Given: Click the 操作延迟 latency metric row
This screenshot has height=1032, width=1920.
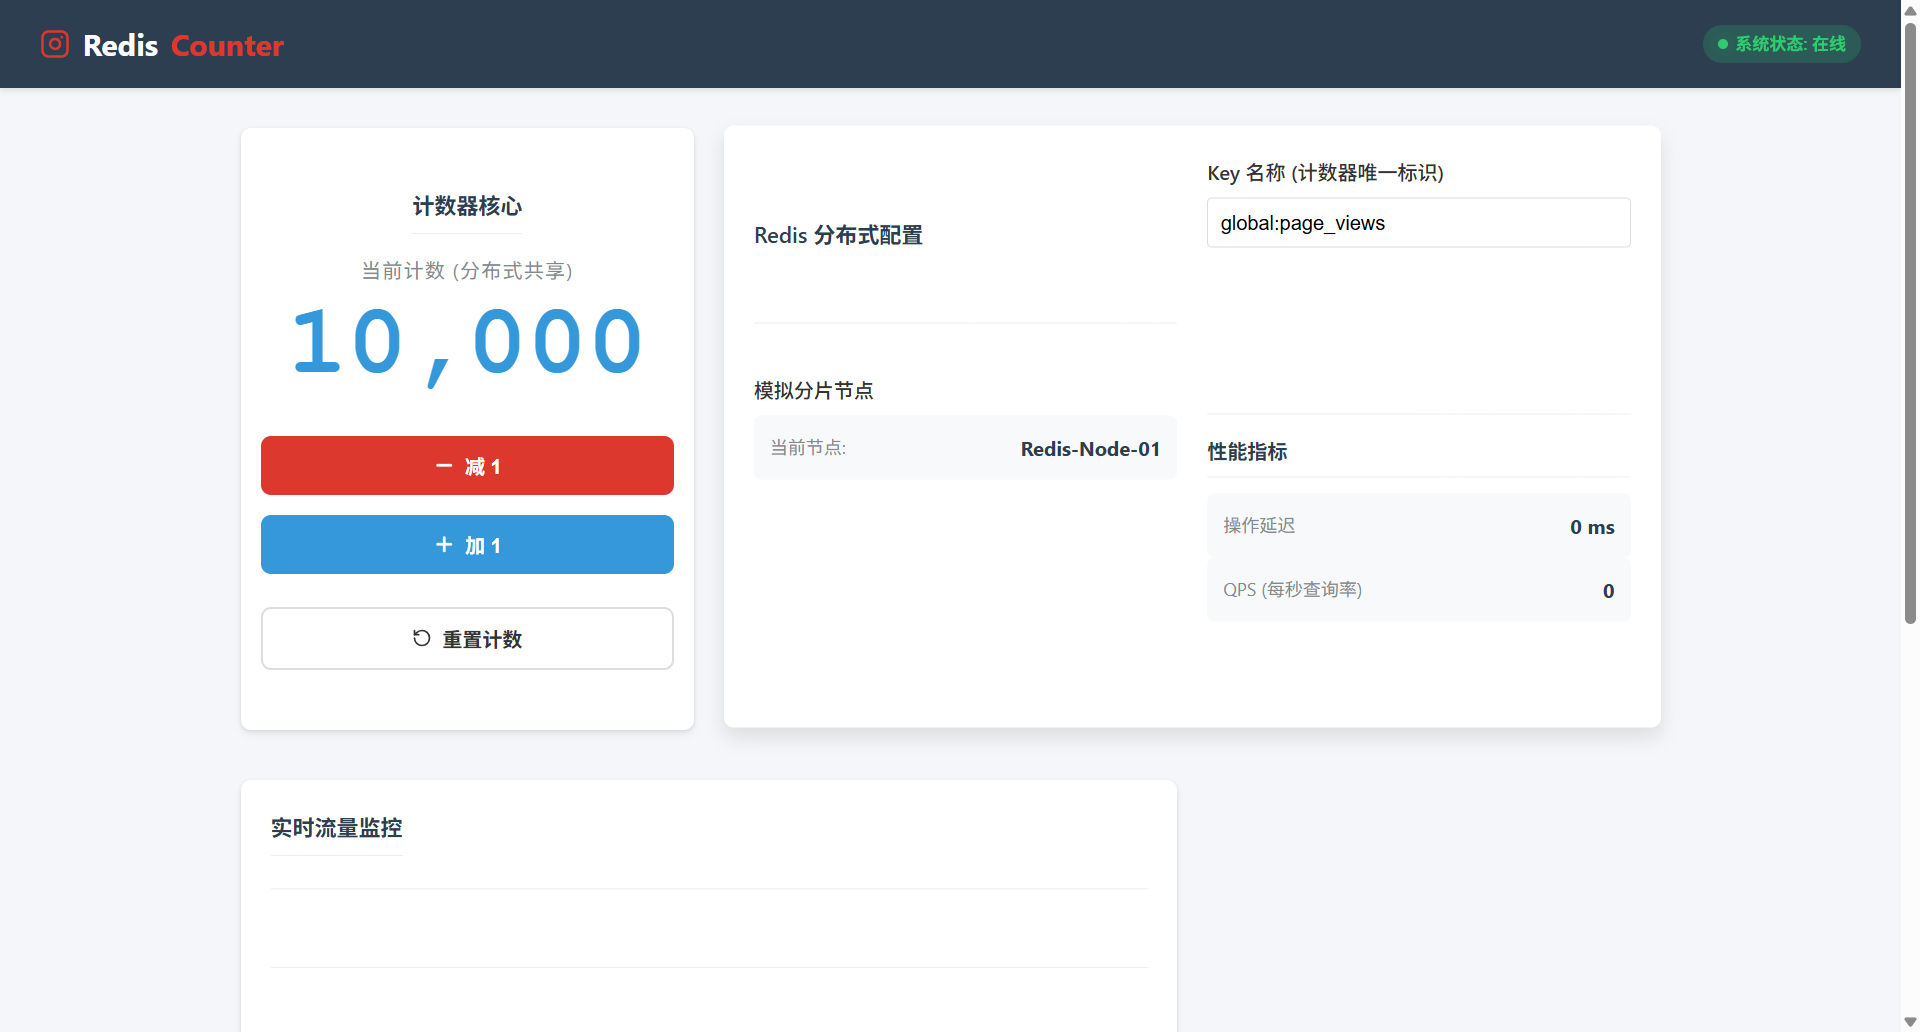Looking at the screenshot, I should point(1418,526).
